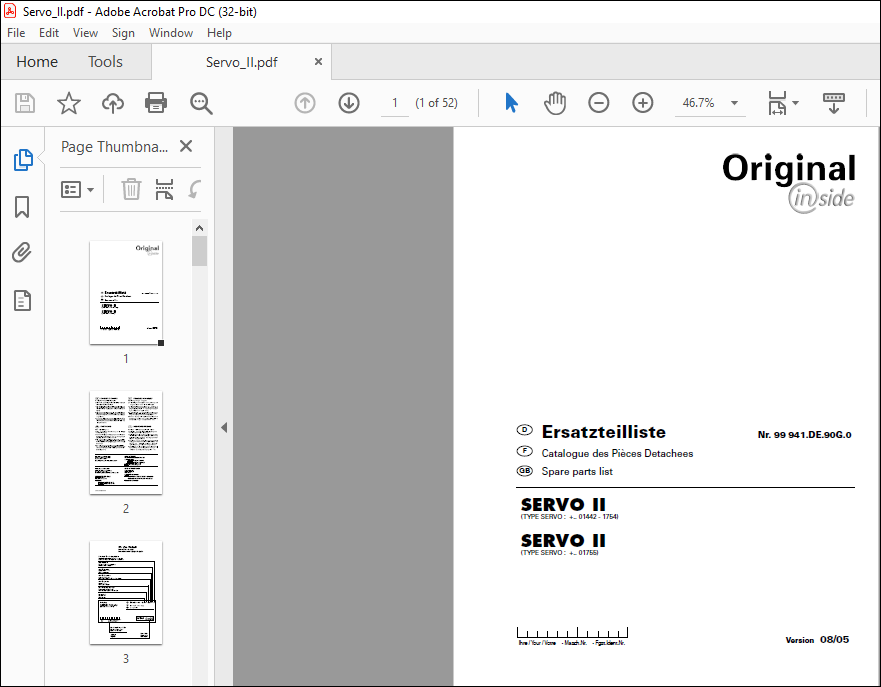Click the cloud upload share icon
This screenshot has height=687, width=881.
[x=112, y=103]
